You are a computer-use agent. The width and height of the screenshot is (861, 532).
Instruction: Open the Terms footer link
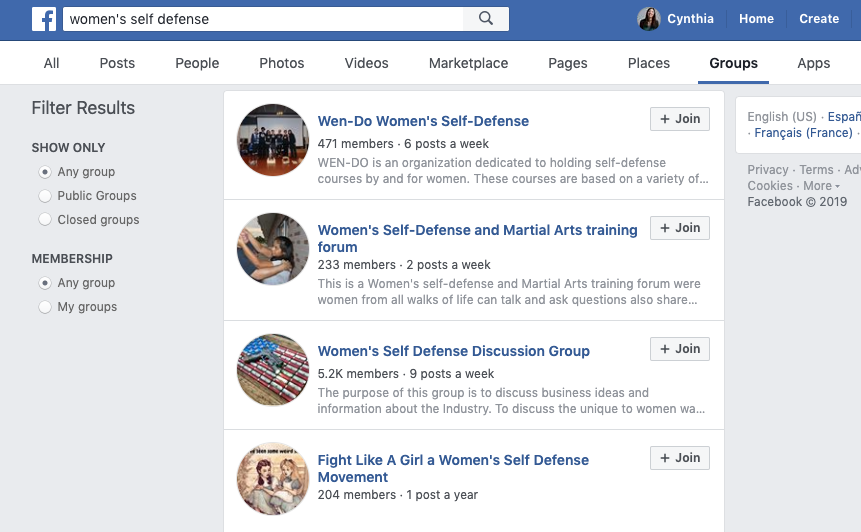coord(816,170)
